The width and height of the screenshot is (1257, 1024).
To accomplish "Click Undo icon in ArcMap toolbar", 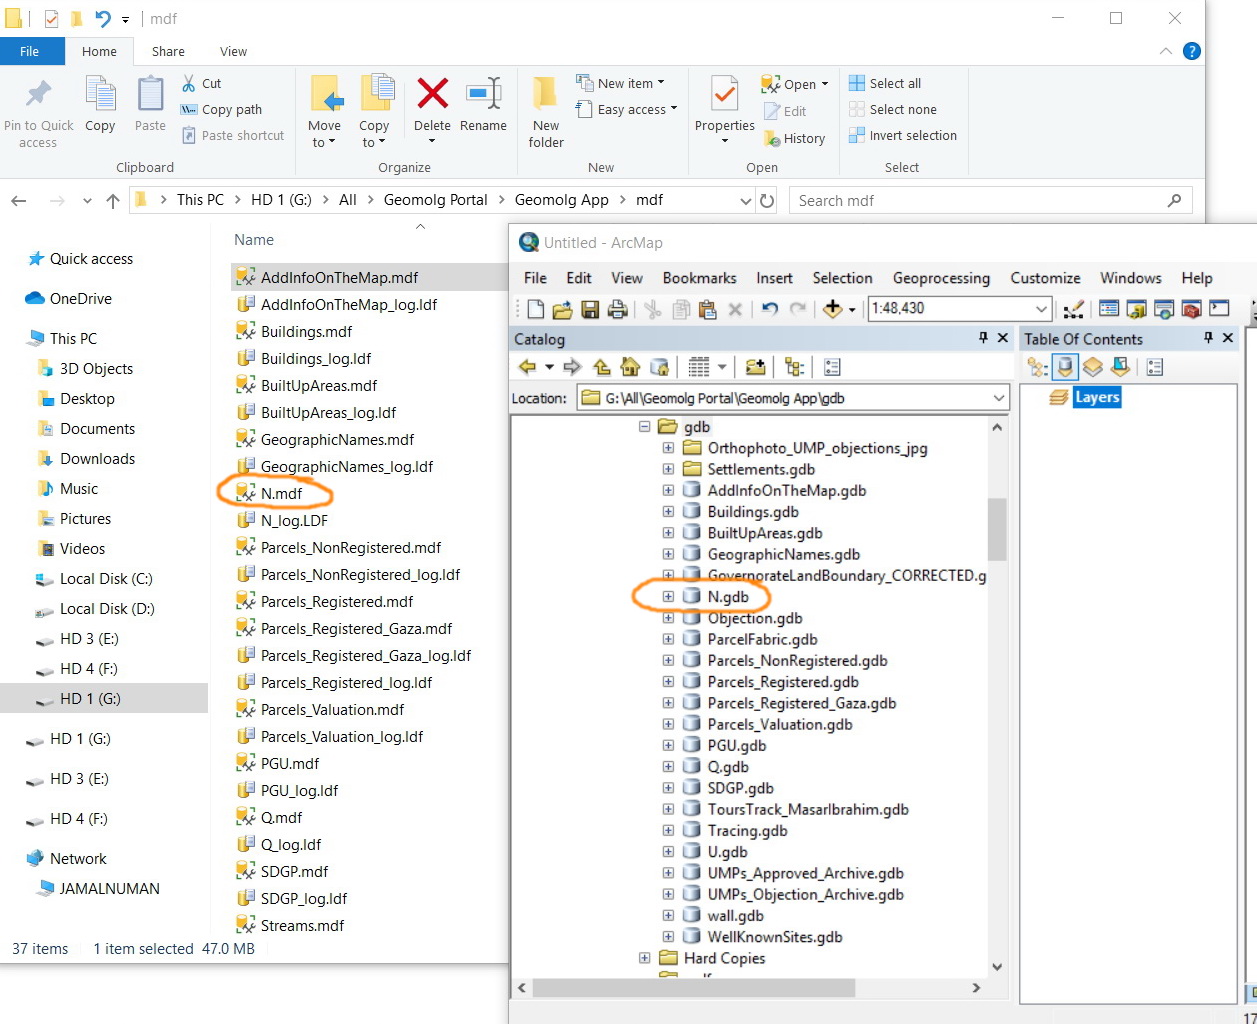I will 769,309.
